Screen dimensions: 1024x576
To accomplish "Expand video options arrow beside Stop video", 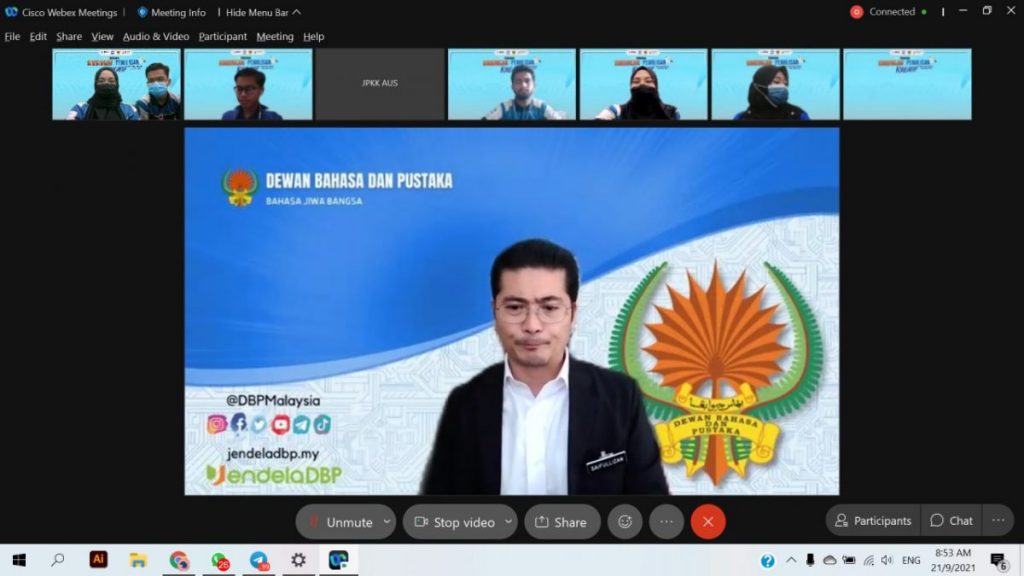I will point(508,522).
